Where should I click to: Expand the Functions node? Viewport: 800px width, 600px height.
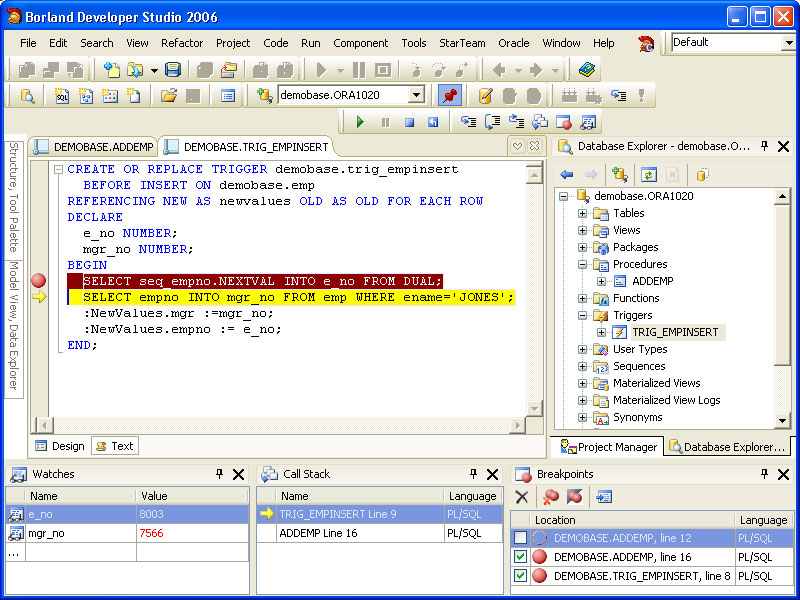point(582,298)
